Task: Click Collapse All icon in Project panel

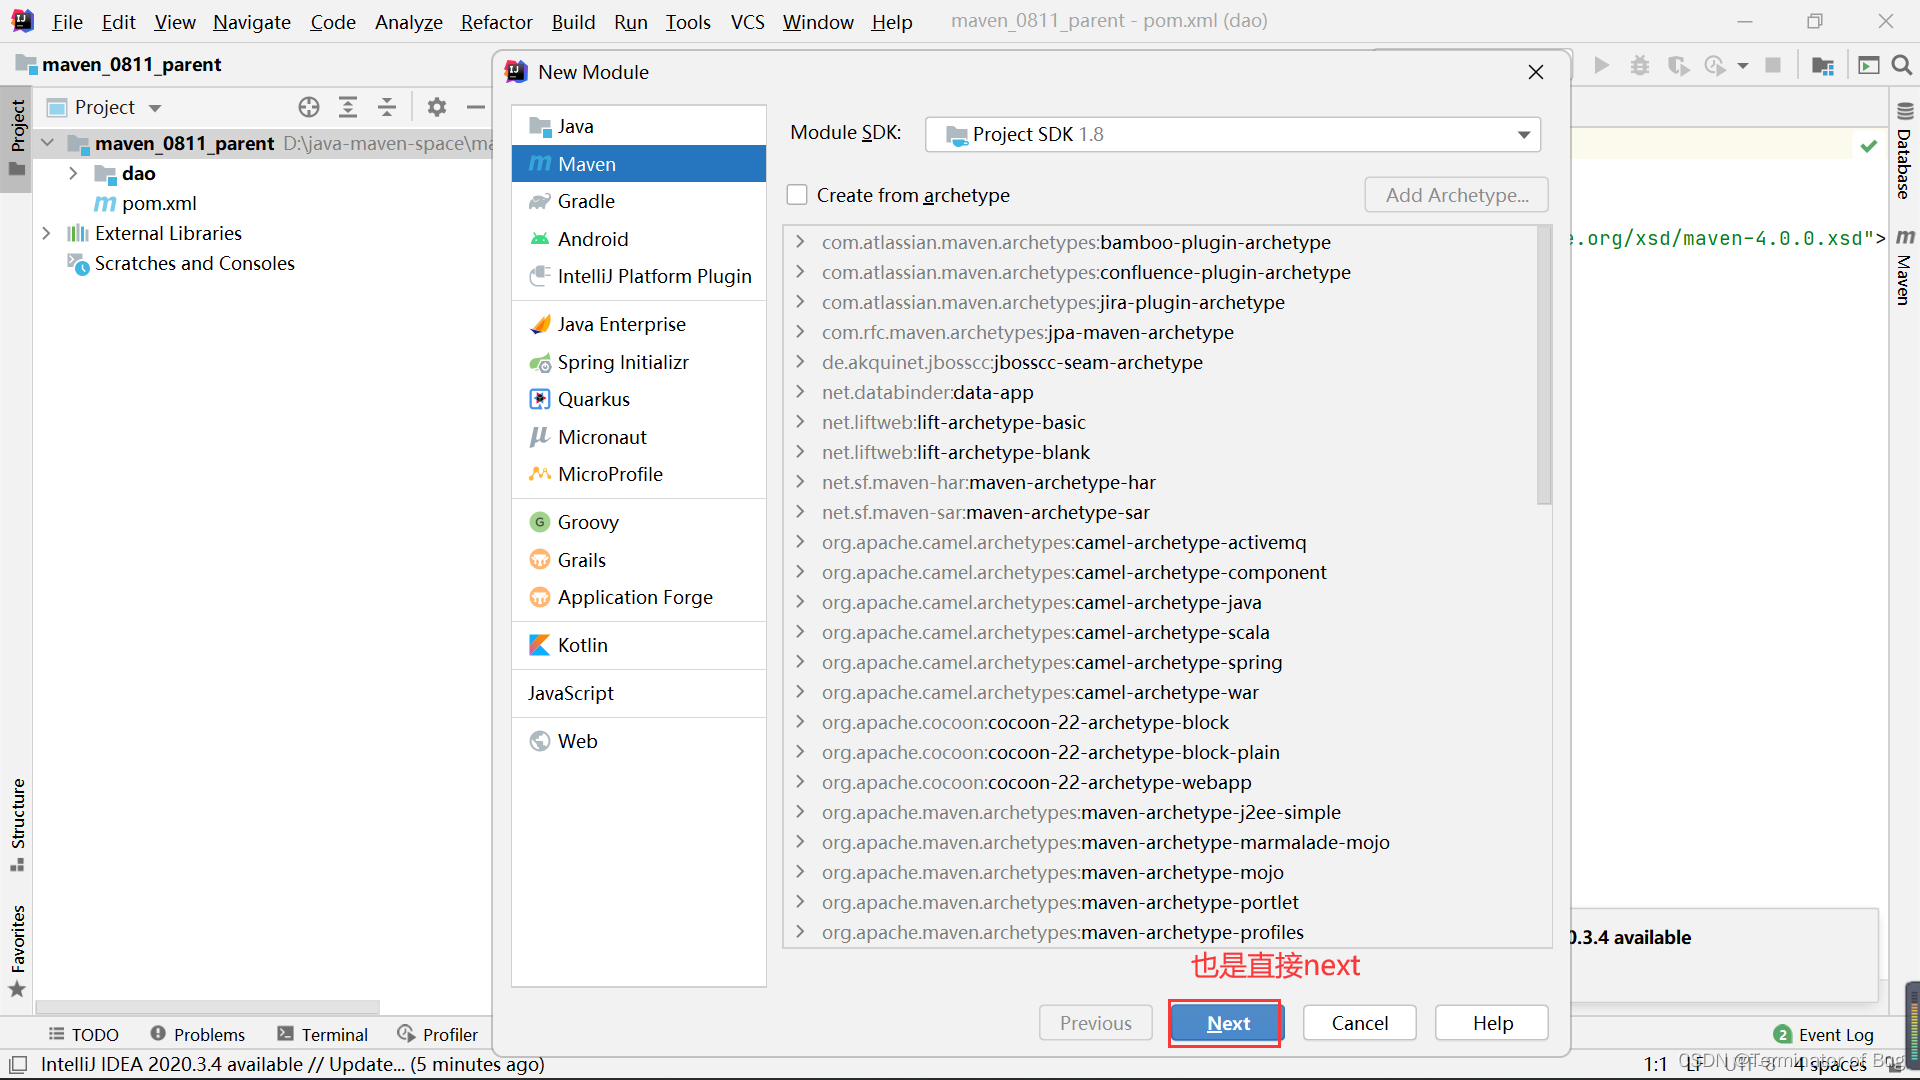Action: pos(387,107)
